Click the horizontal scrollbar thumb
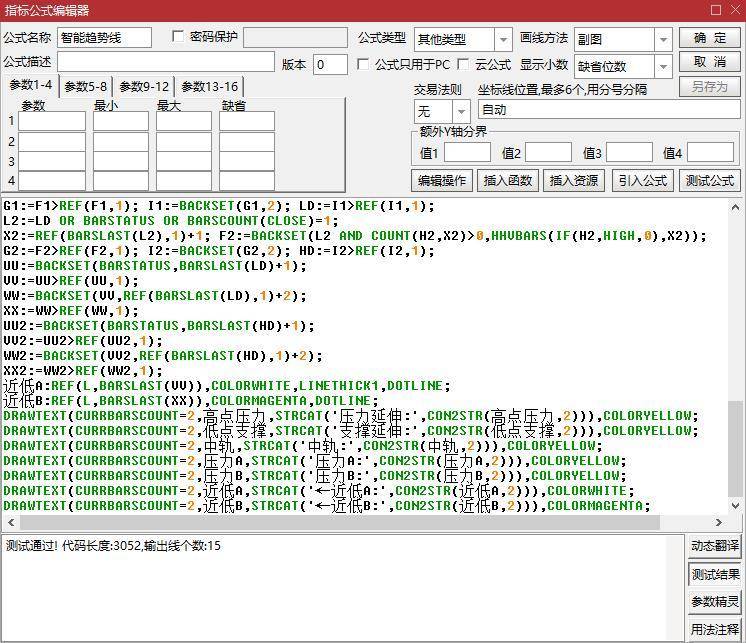Screen dimensions: 746x643 [x=340, y=522]
